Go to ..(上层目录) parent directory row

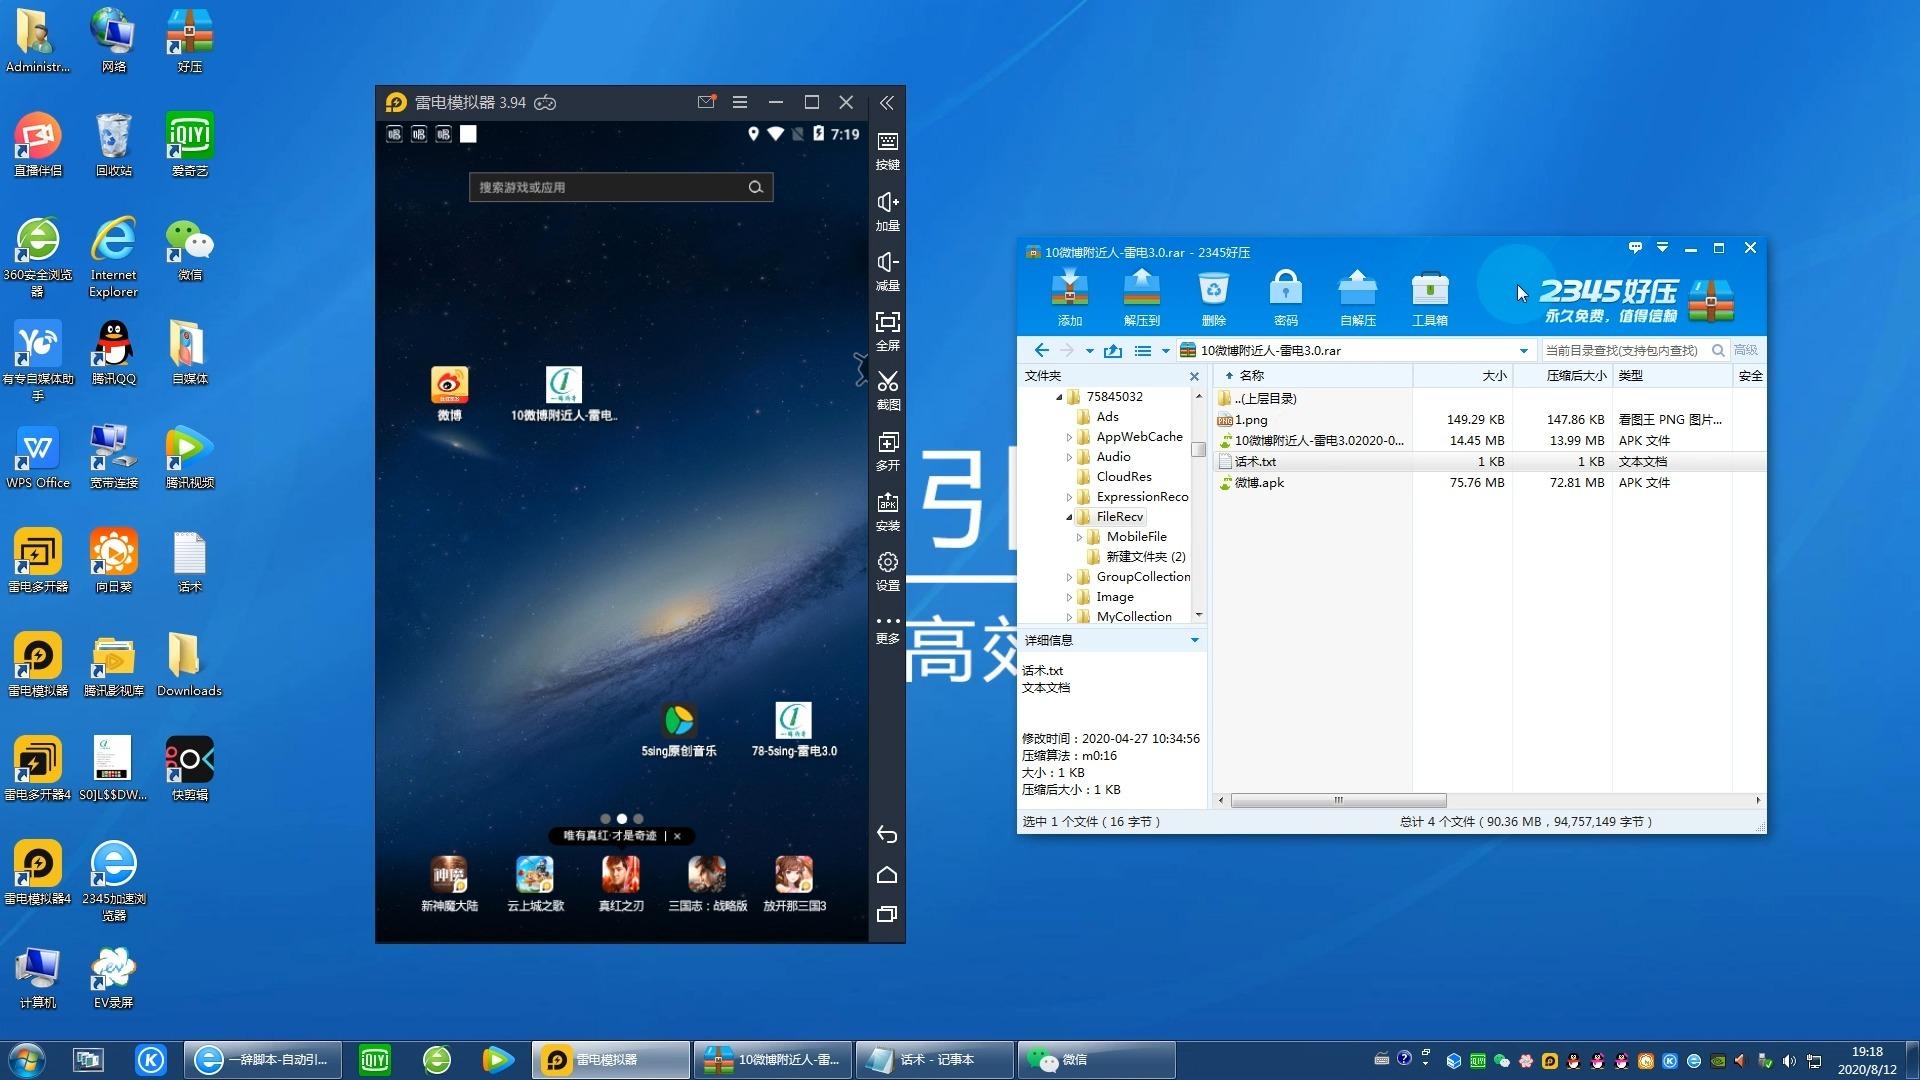coord(1490,399)
